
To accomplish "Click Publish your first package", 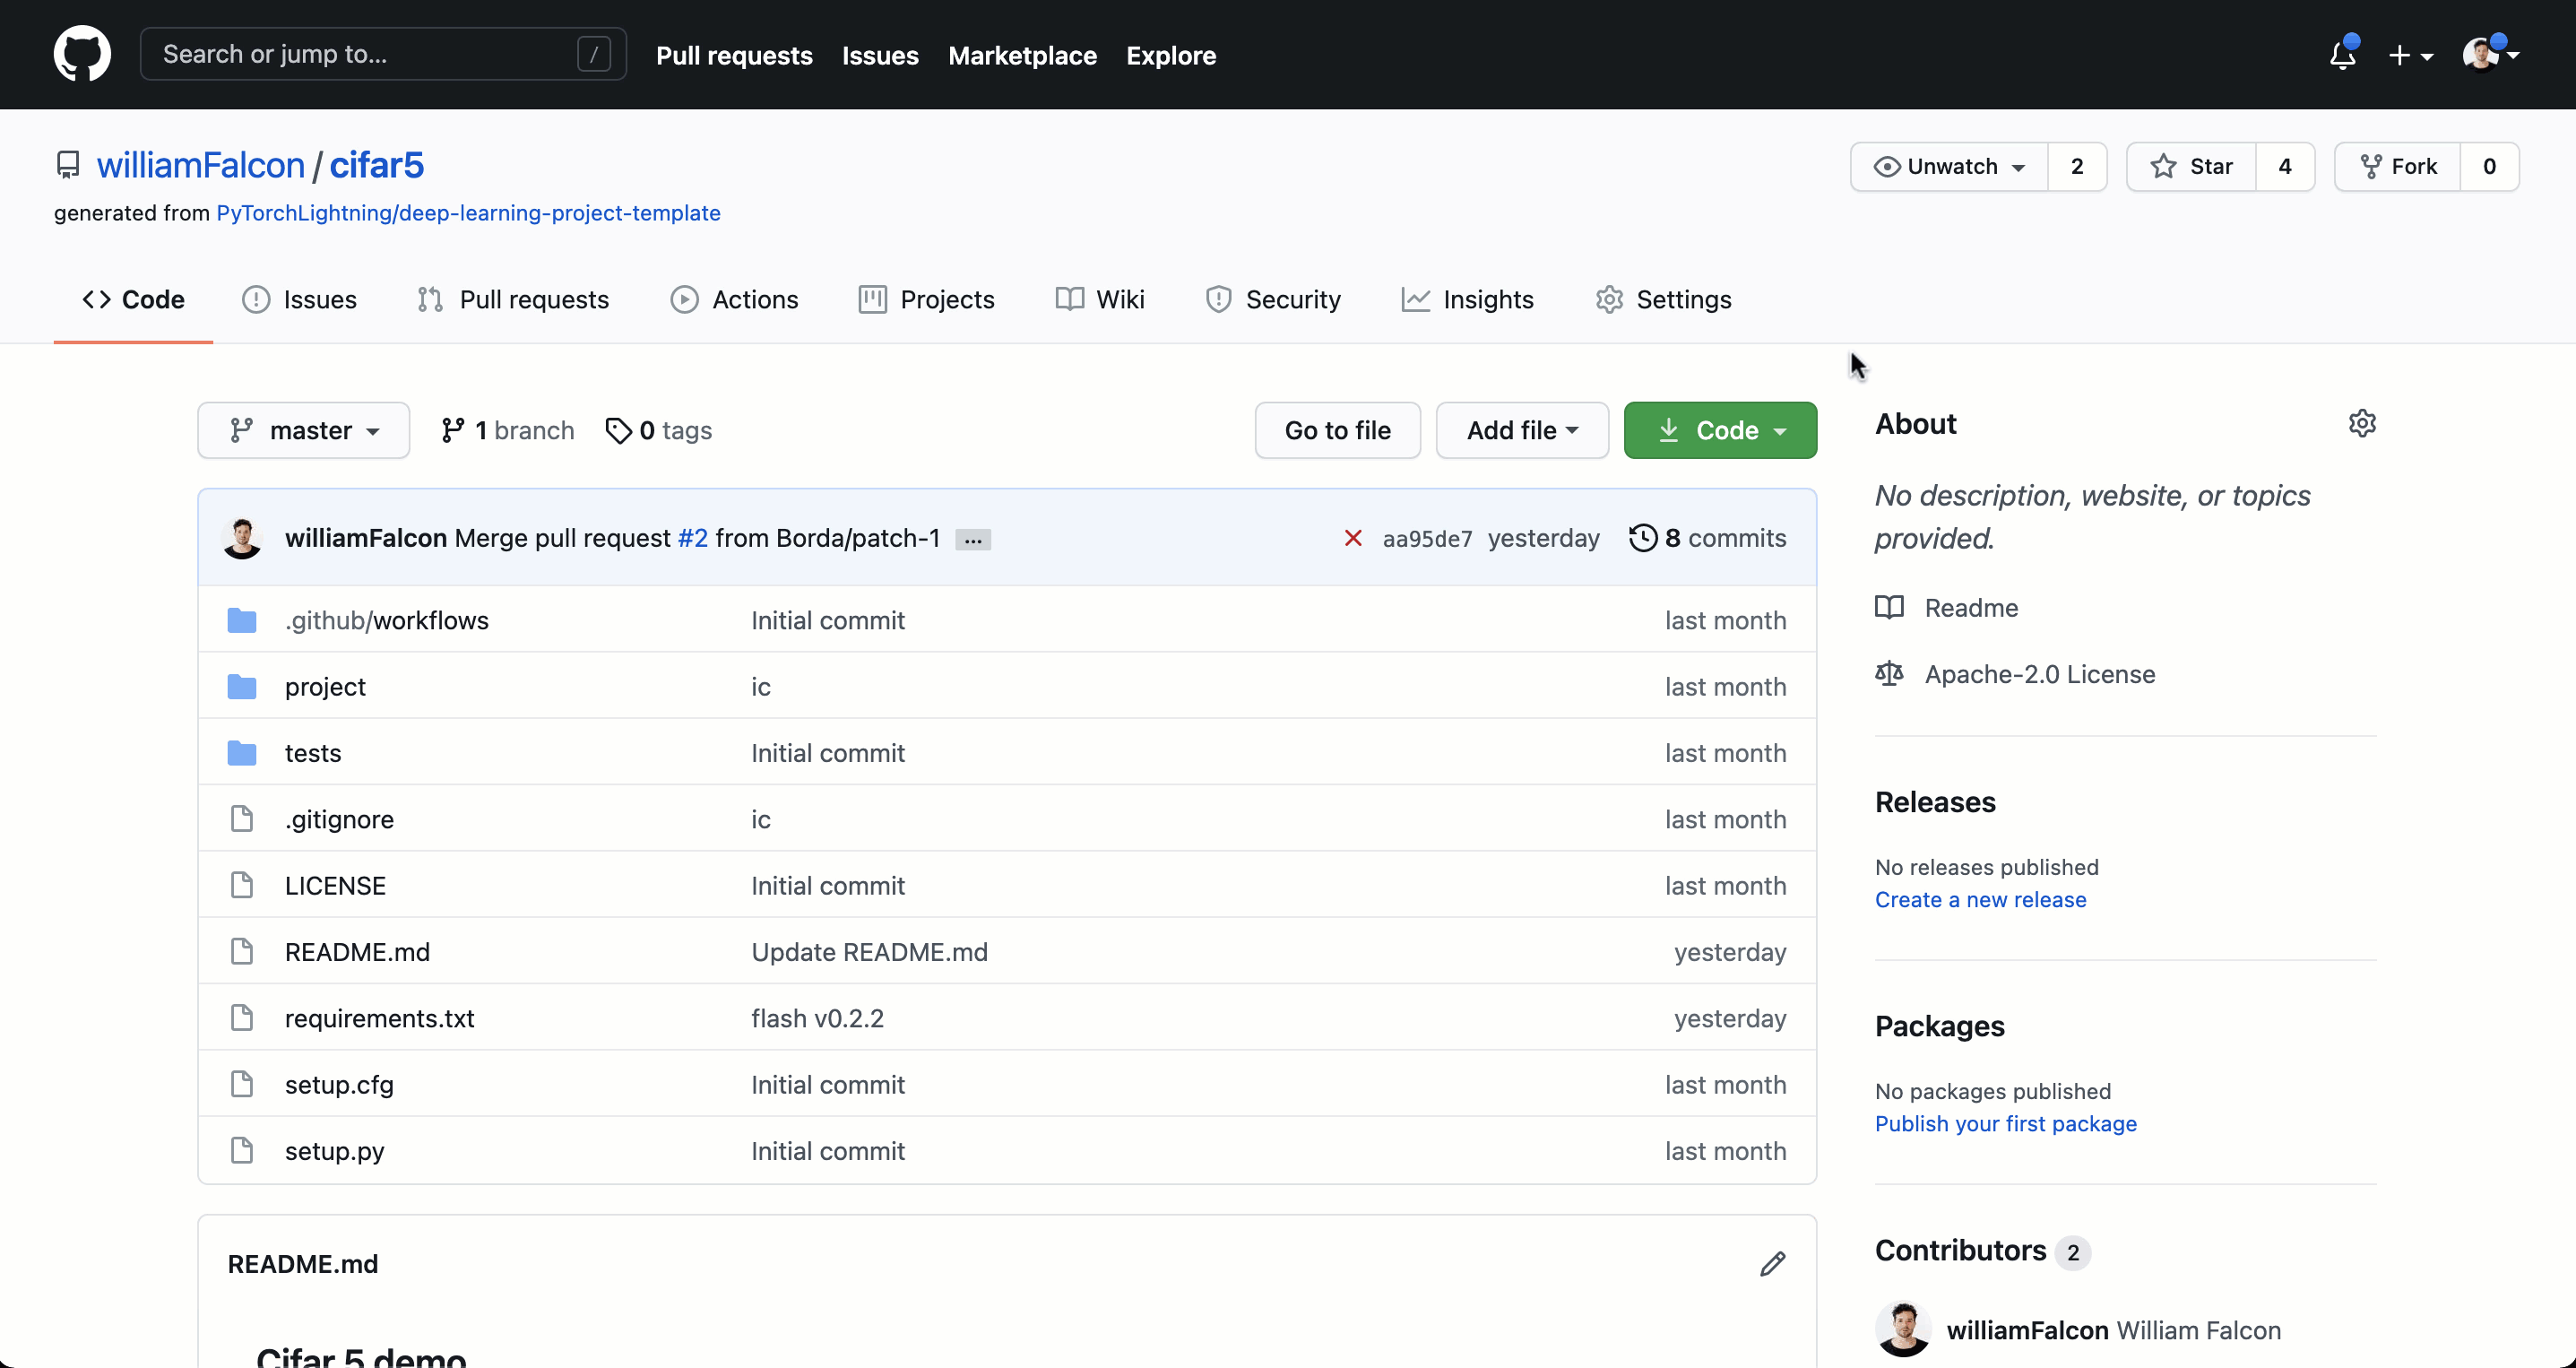I will [x=2005, y=1123].
